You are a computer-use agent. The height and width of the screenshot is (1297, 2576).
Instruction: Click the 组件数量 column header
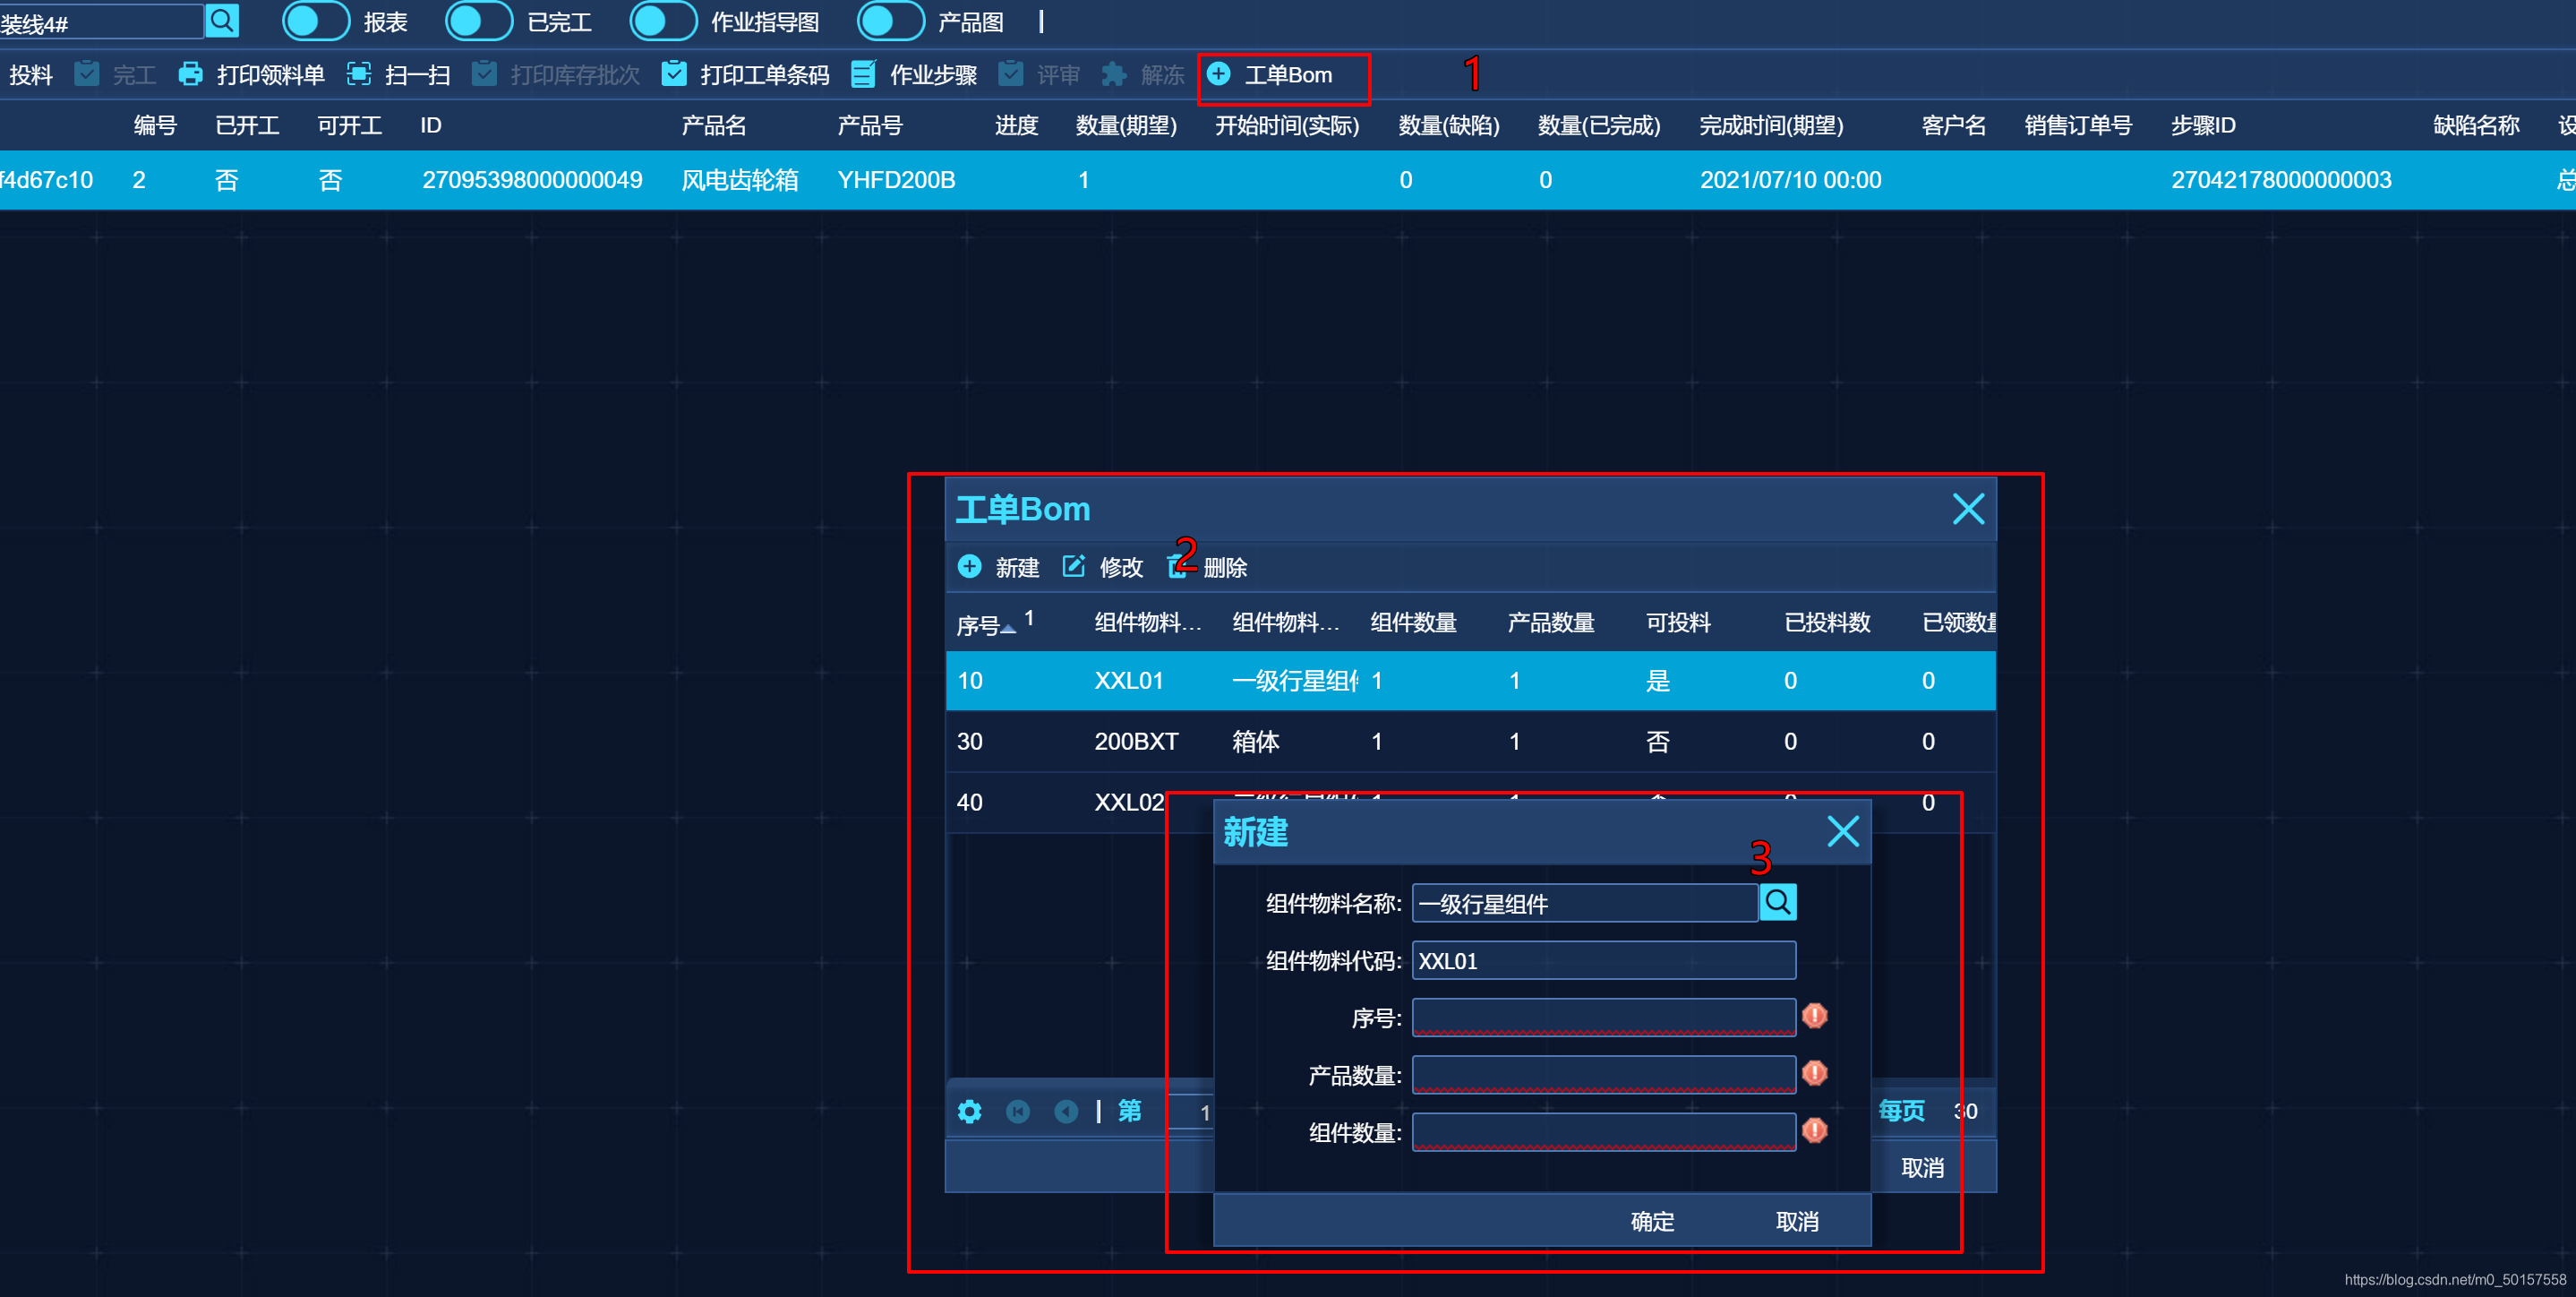(1413, 622)
